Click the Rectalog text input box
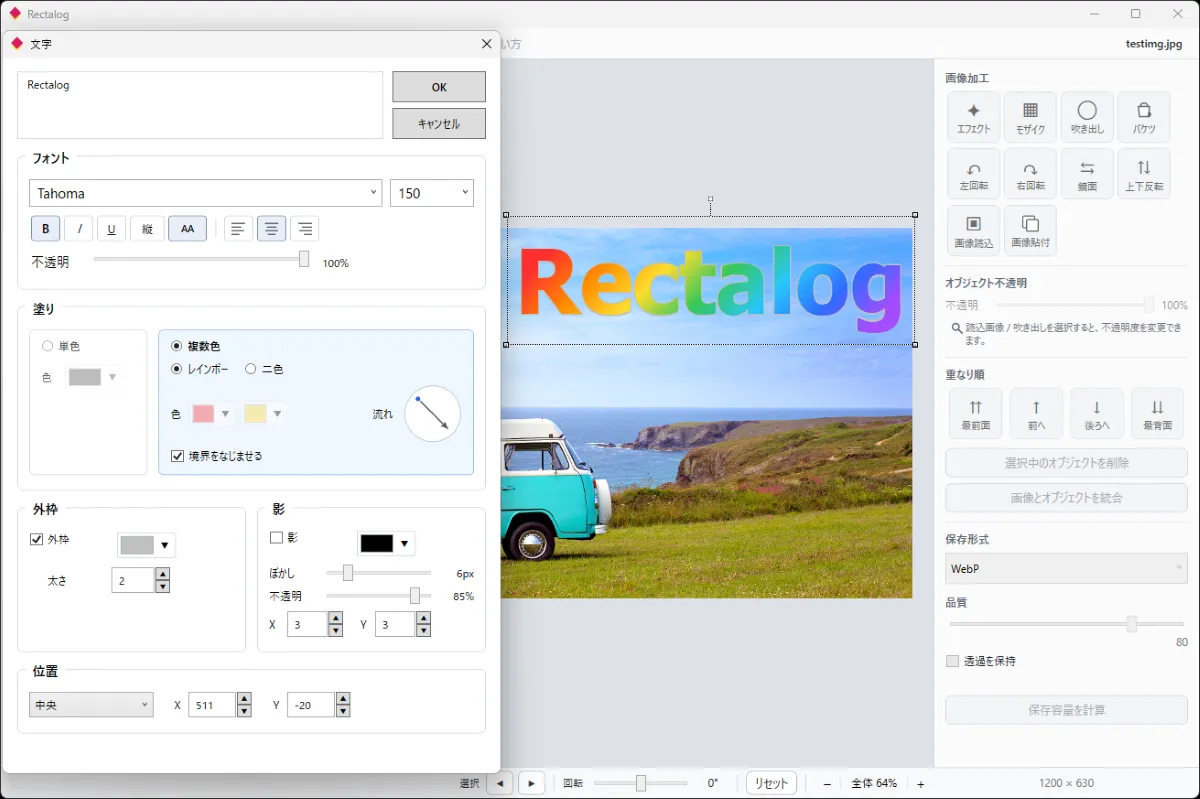Image resolution: width=1200 pixels, height=799 pixels. pos(200,105)
